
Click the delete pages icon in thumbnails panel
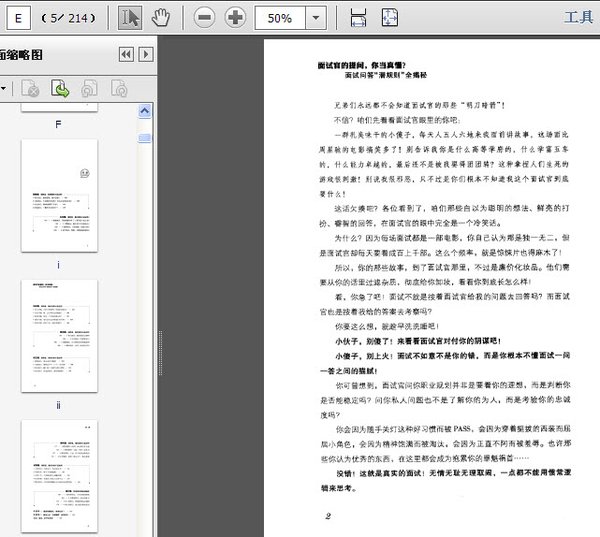[x=31, y=90]
